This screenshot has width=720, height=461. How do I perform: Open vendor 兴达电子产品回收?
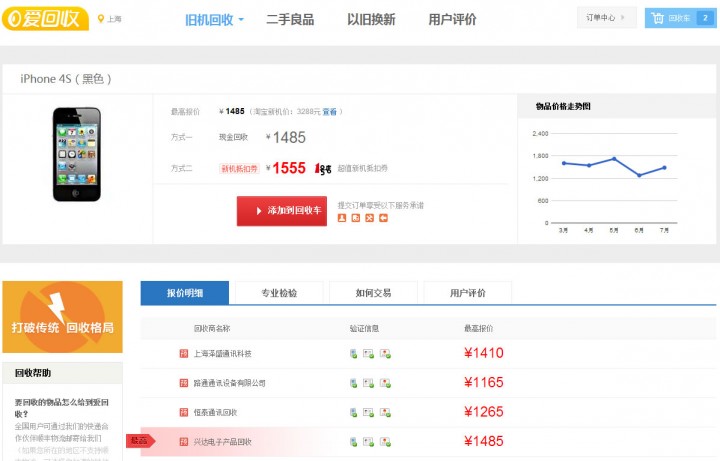pyautogui.click(x=223, y=442)
